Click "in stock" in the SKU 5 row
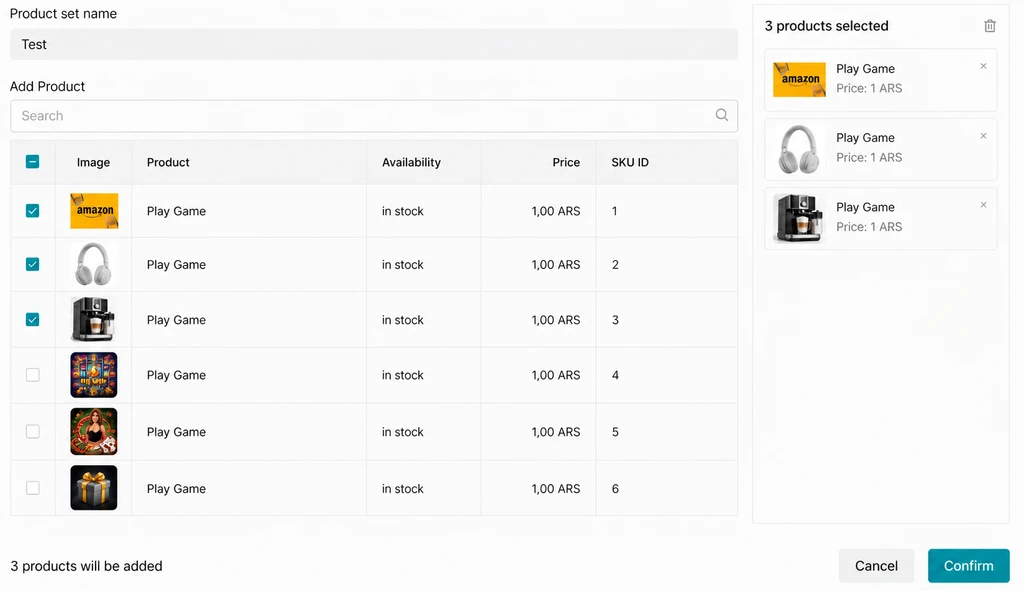The image size is (1024, 591). tap(403, 432)
